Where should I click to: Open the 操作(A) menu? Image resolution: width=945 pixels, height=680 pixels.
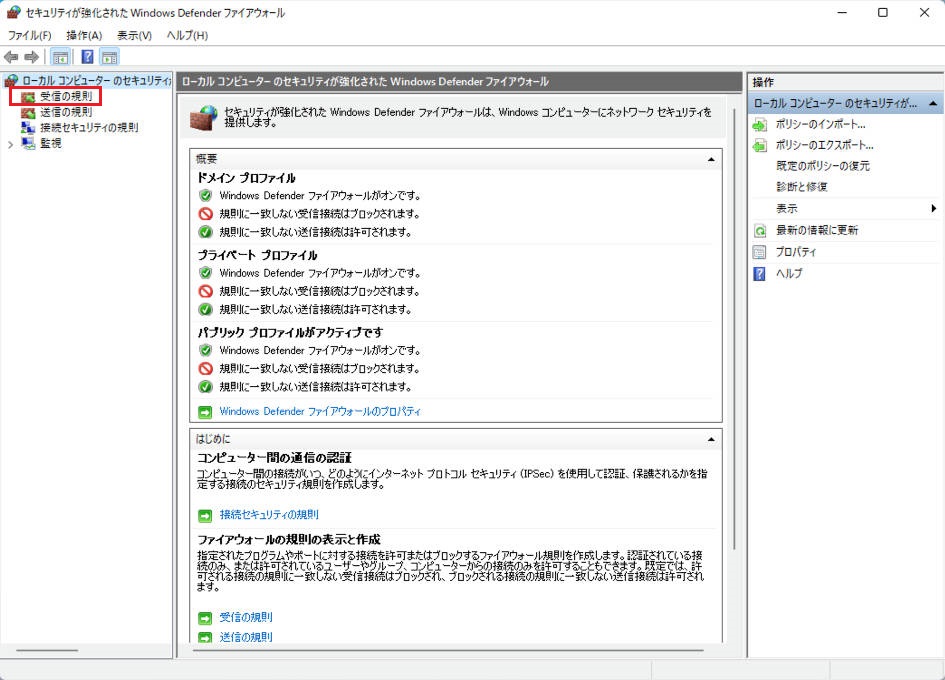point(84,35)
